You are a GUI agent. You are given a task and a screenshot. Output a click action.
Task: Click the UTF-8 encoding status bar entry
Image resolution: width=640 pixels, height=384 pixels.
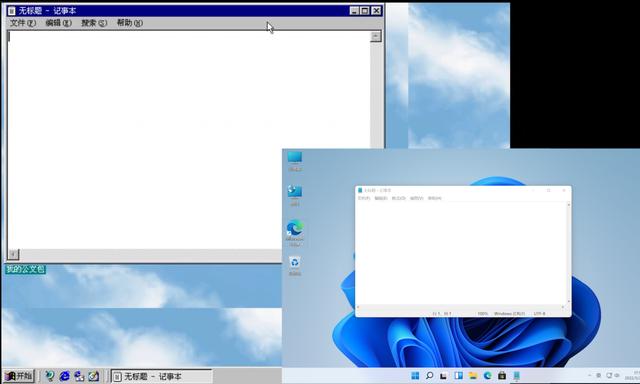[x=540, y=314]
